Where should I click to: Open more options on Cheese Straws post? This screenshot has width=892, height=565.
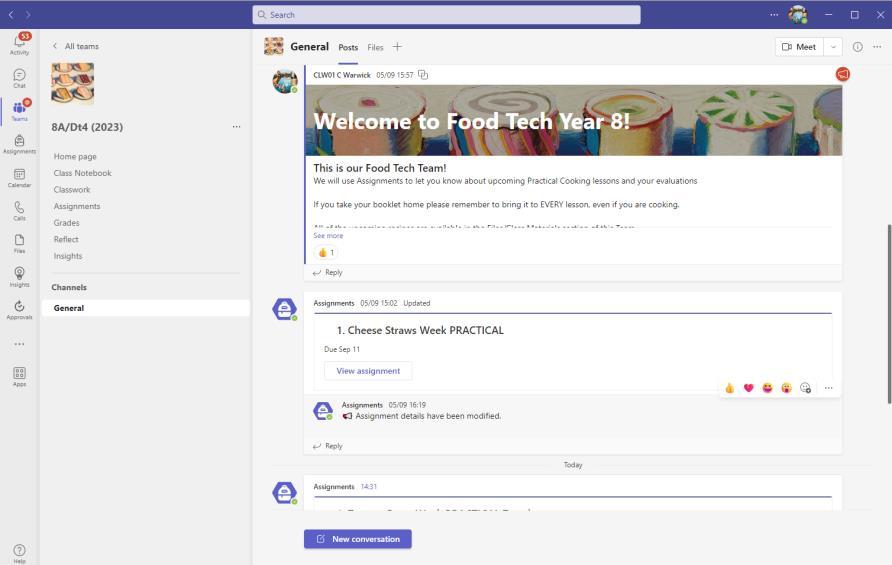828,388
